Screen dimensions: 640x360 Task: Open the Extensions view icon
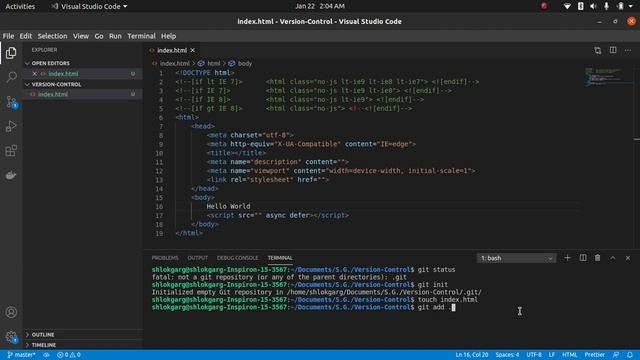(11, 151)
